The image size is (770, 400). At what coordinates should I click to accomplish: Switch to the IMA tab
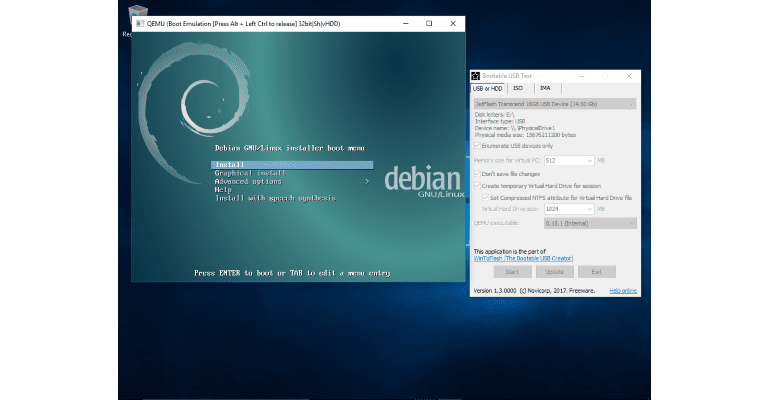click(545, 88)
